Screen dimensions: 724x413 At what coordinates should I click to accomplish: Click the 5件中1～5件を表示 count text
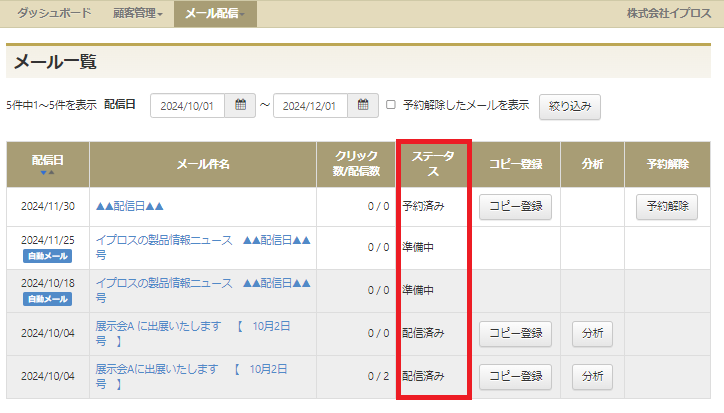(52, 105)
